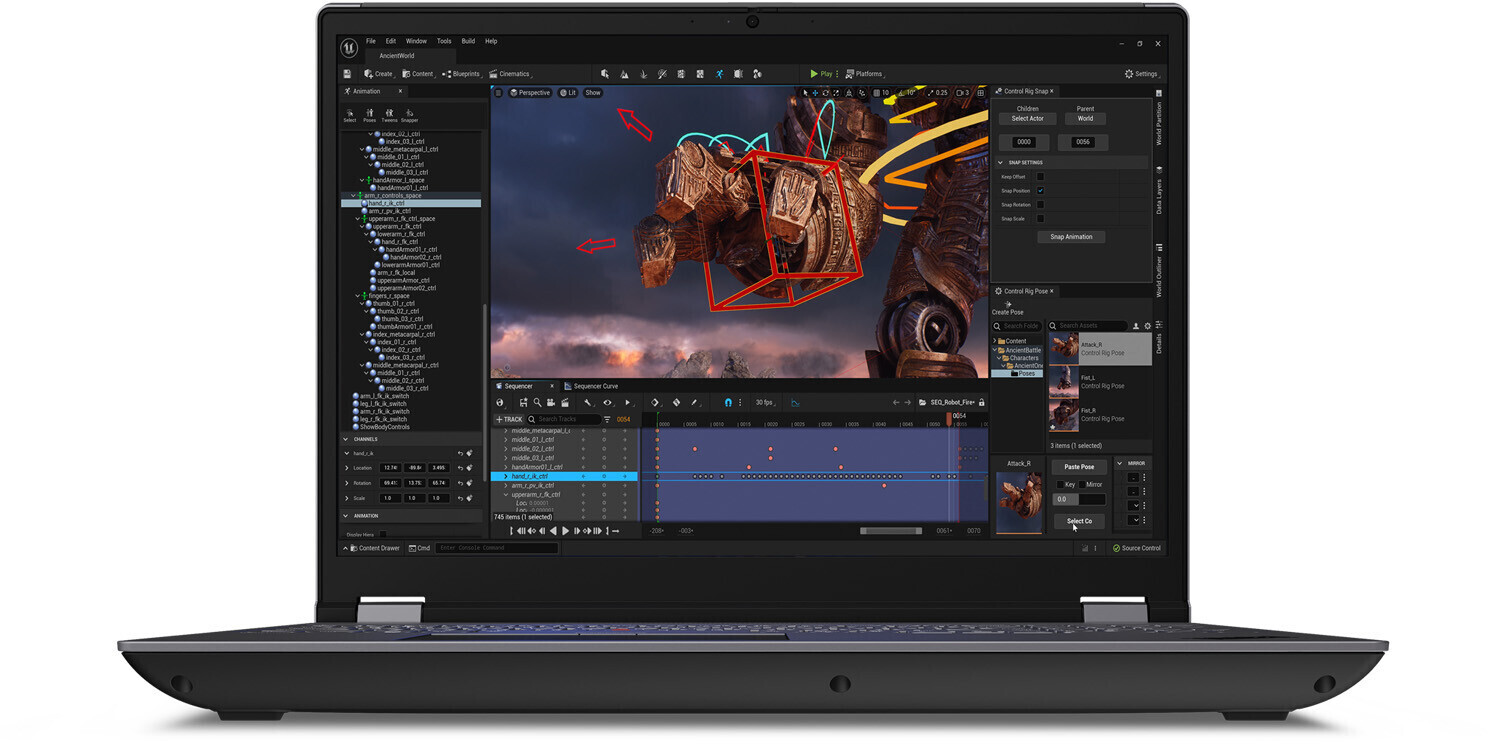The height and width of the screenshot is (744, 1488).
Task: Open the Perspective viewport dropdown
Action: pyautogui.click(x=530, y=93)
